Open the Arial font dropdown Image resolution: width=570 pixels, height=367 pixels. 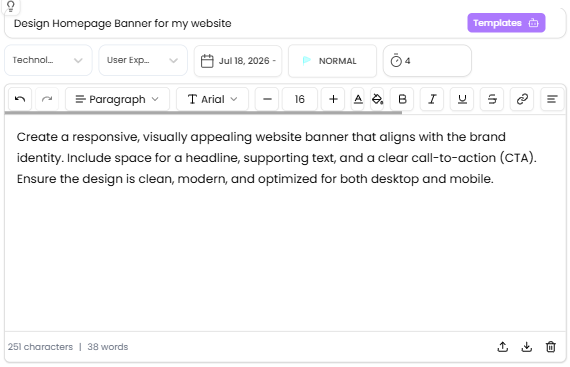click(x=212, y=99)
